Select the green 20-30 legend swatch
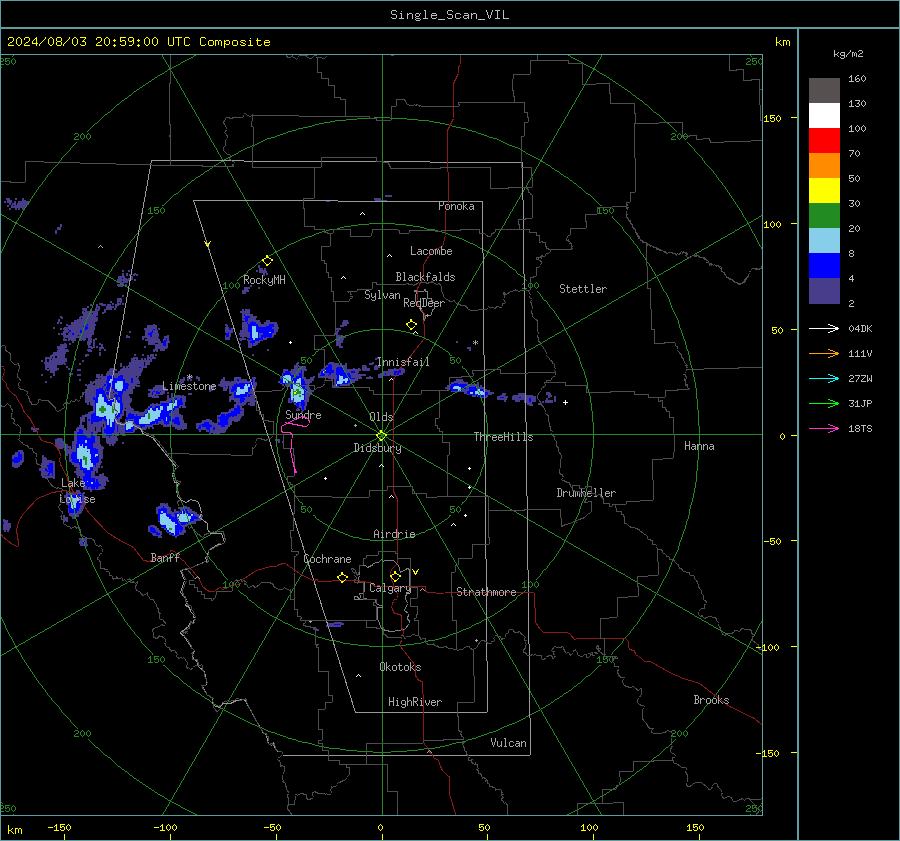900x841 pixels. [x=824, y=216]
